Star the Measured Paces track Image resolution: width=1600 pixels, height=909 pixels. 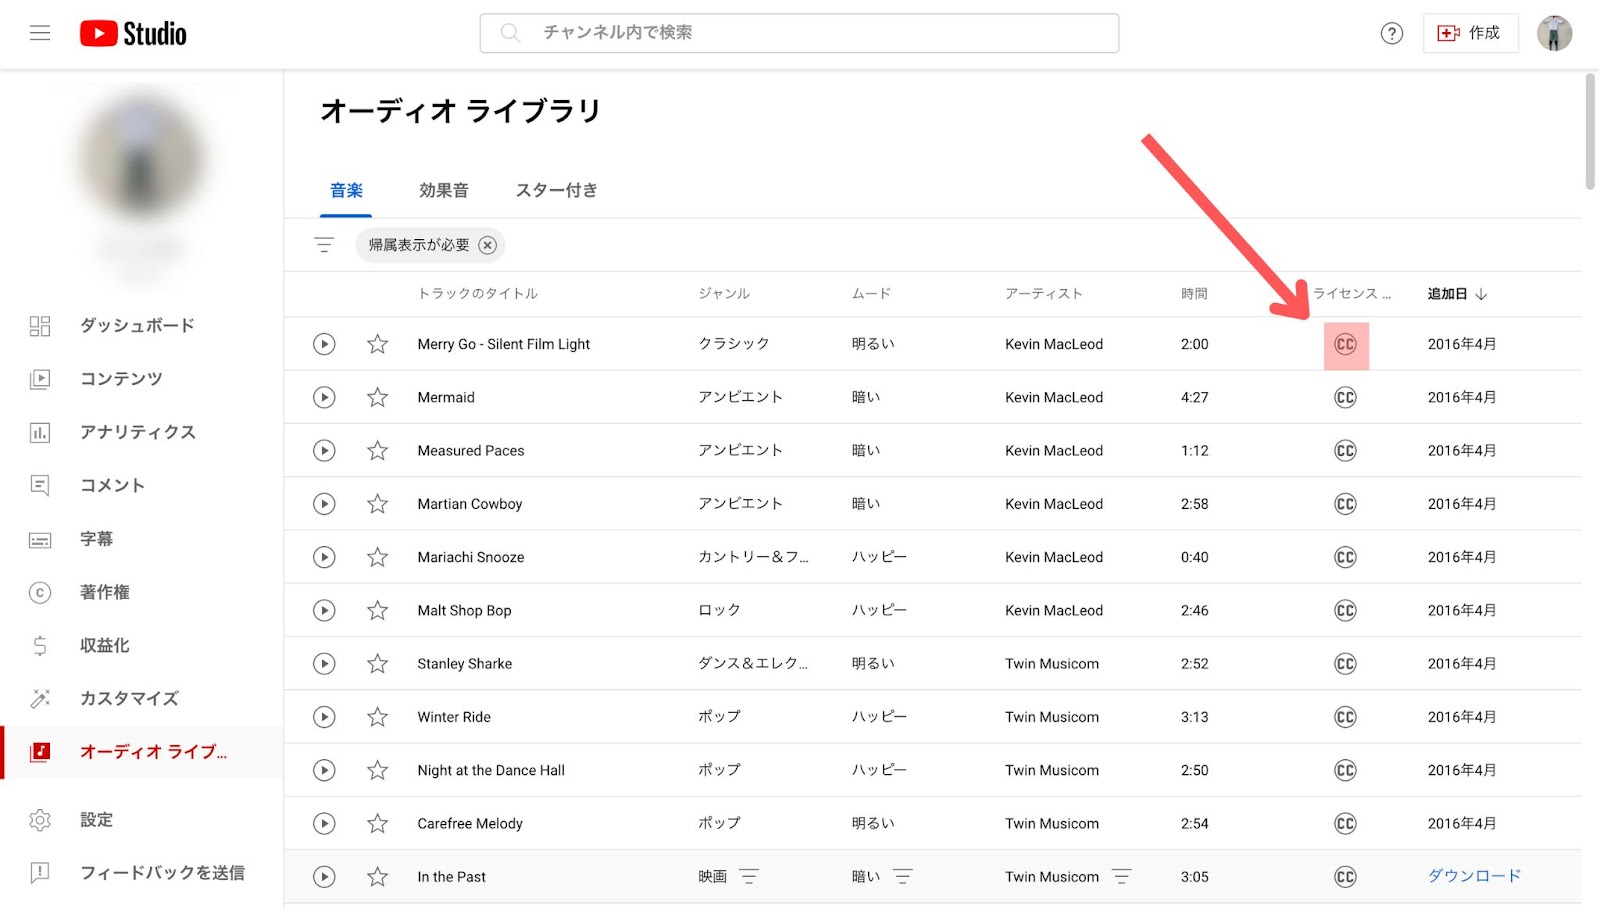[377, 450]
